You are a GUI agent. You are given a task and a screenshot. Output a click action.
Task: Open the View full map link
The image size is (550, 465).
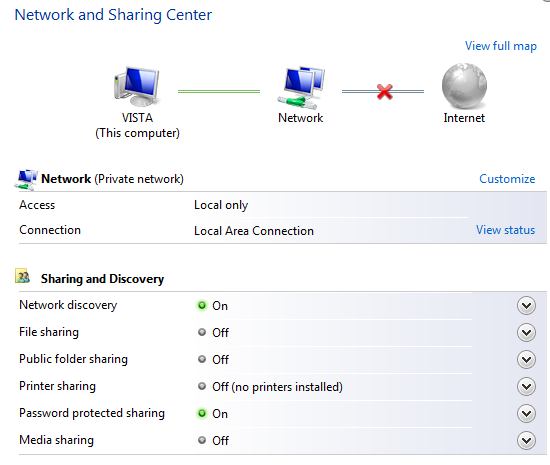[x=501, y=46]
